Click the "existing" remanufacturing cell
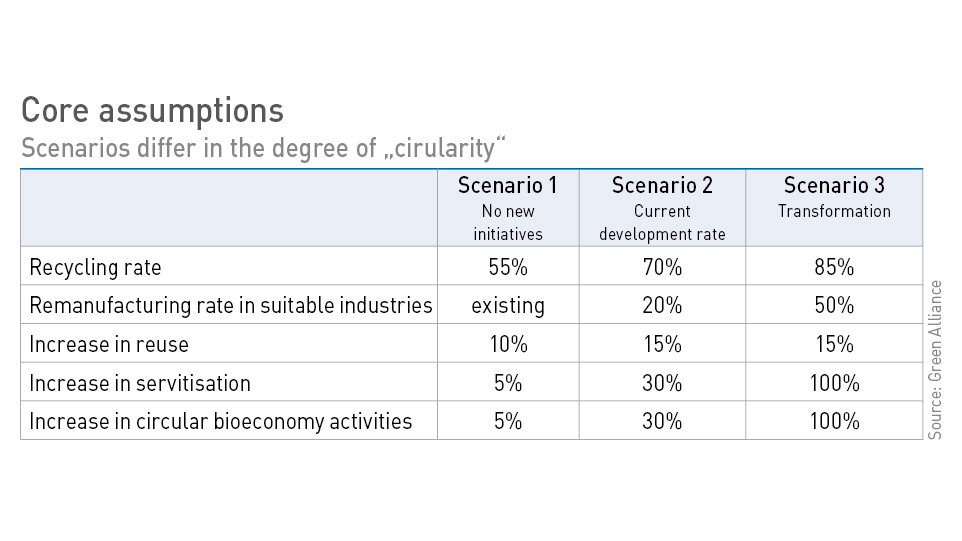This screenshot has width=962, height=541. (508, 305)
